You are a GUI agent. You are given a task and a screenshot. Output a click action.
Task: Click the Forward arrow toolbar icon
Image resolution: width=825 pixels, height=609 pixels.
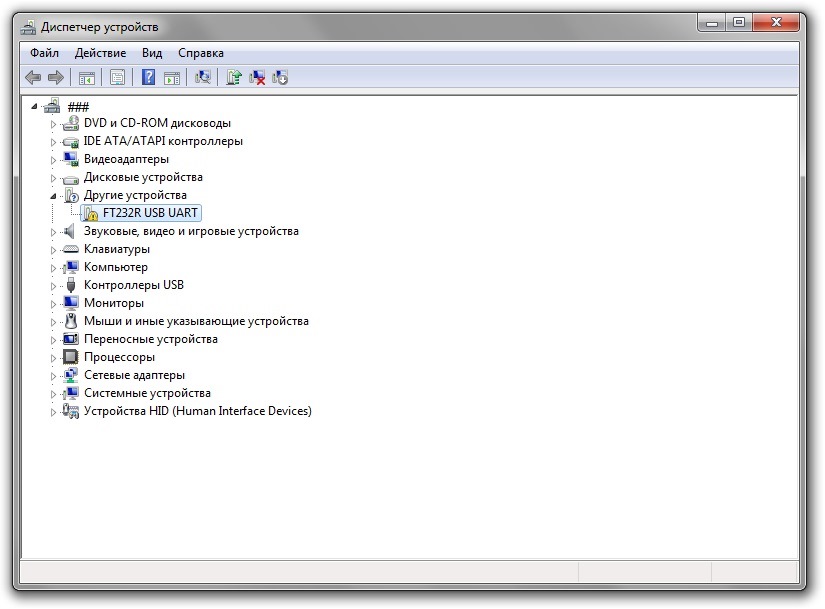pyautogui.click(x=56, y=78)
